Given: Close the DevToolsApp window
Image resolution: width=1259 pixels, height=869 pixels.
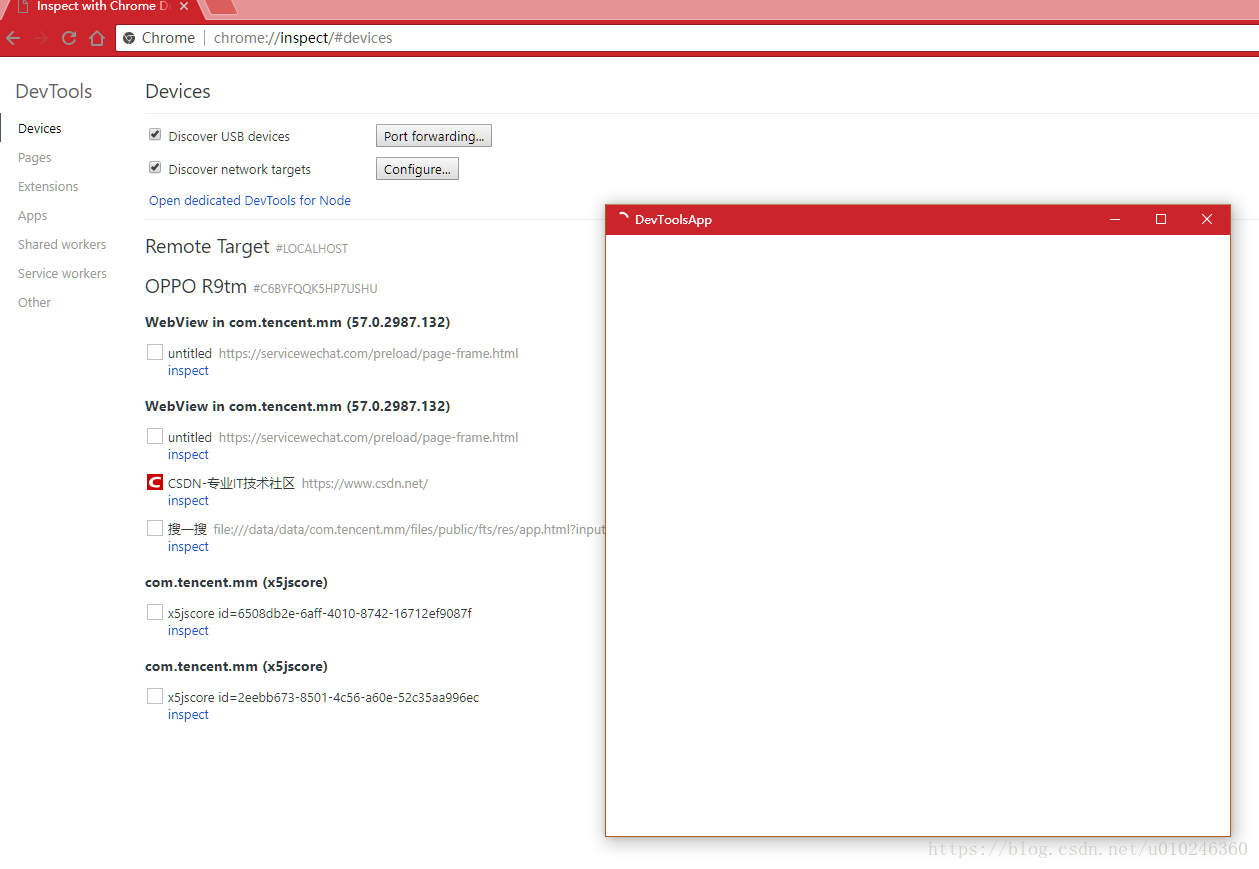Looking at the screenshot, I should pyautogui.click(x=1207, y=219).
